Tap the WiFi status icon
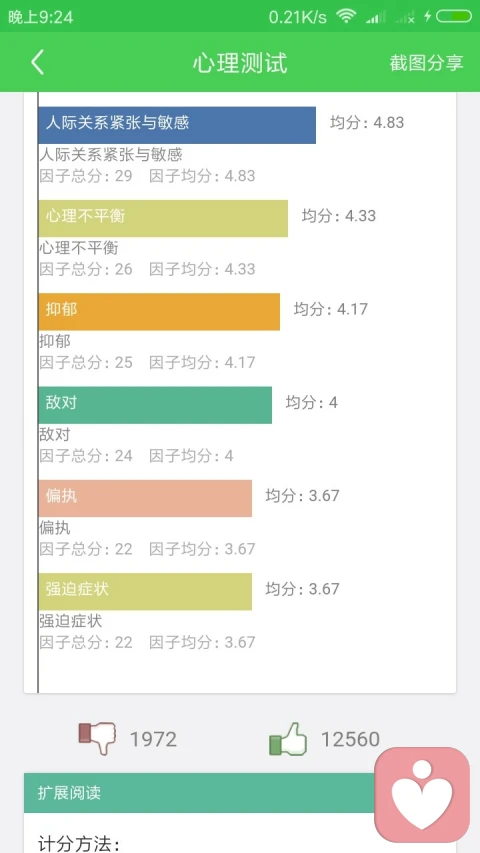 coord(346,16)
